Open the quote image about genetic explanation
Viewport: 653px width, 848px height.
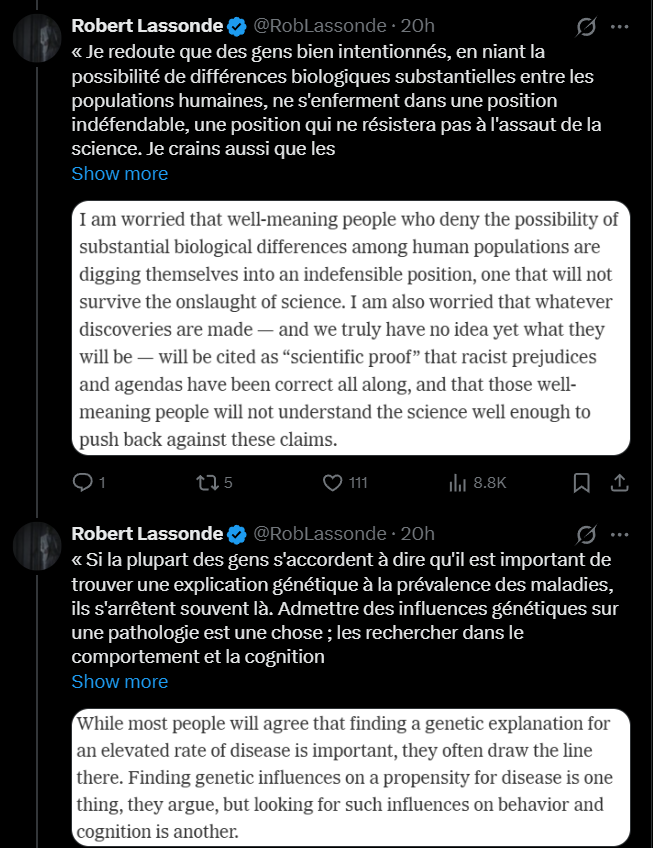point(351,776)
